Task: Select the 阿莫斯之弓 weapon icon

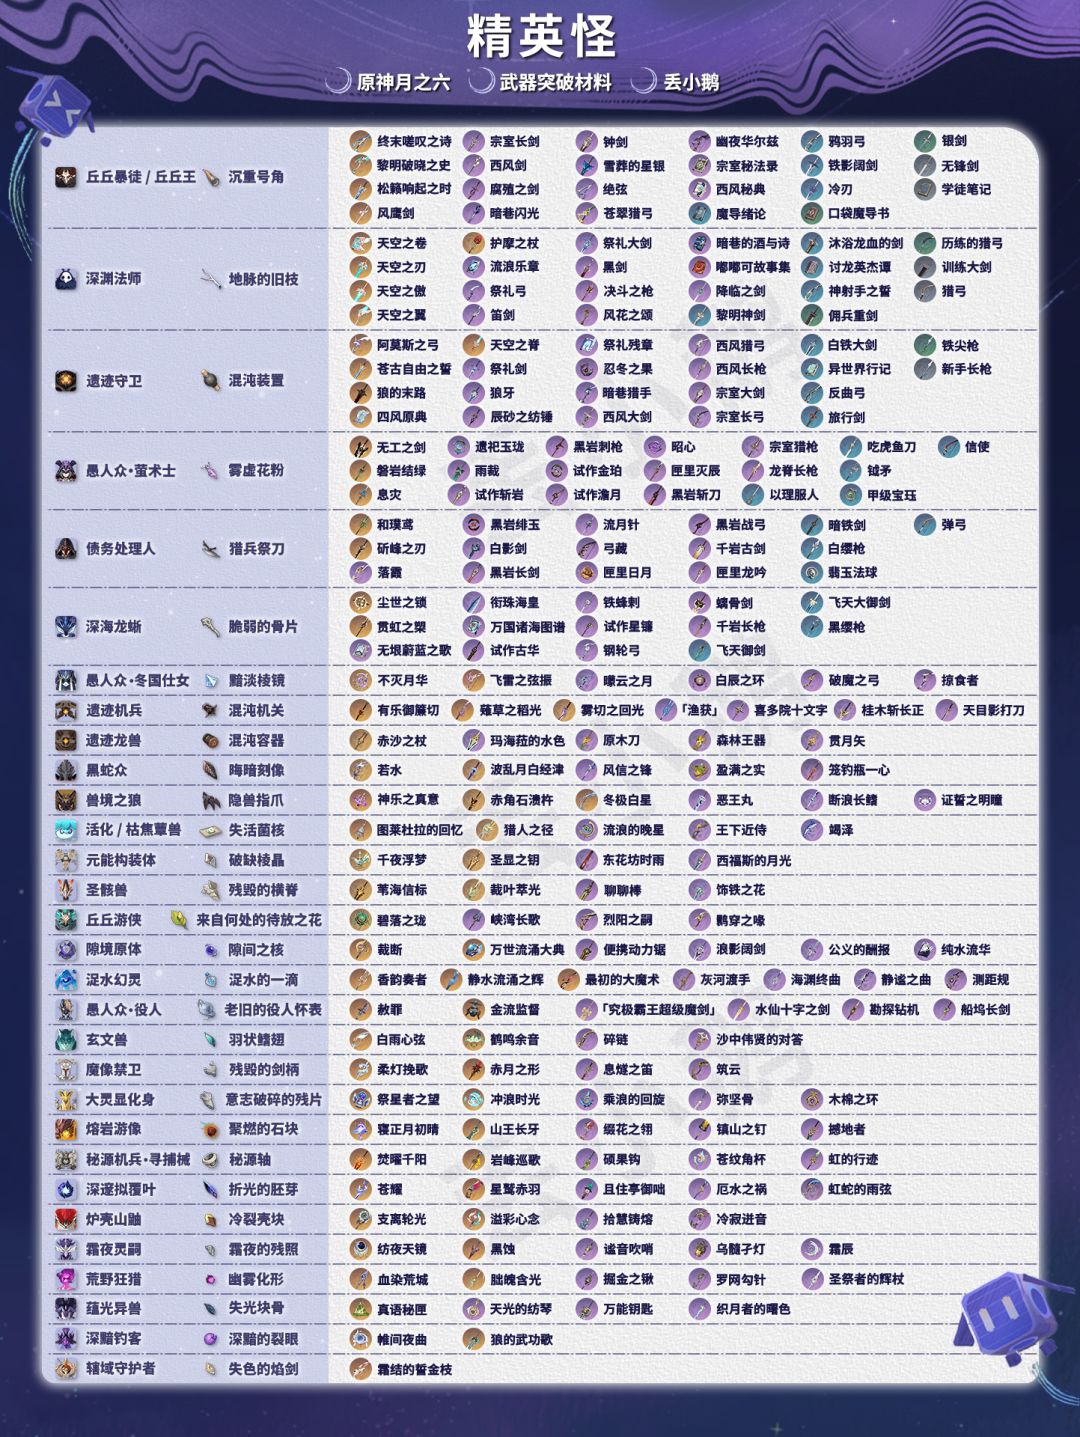Action: (361, 345)
